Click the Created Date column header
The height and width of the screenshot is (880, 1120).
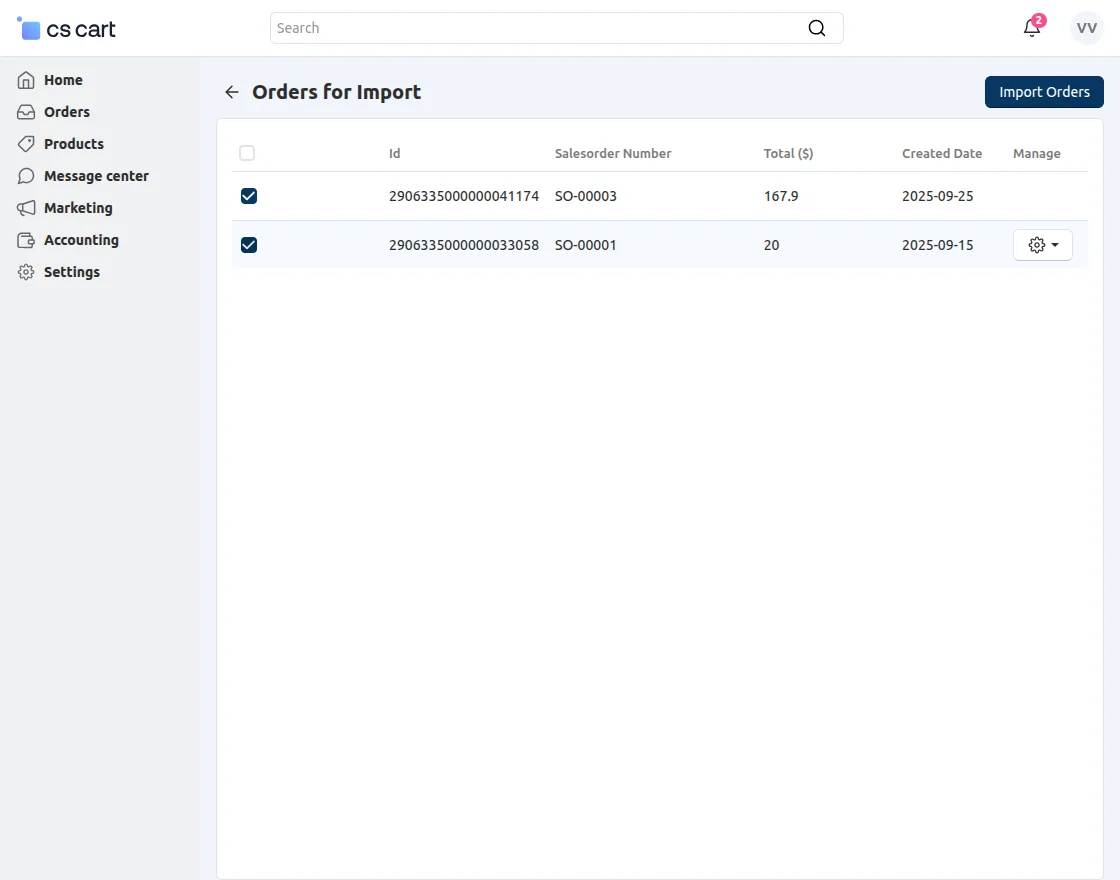click(x=941, y=153)
